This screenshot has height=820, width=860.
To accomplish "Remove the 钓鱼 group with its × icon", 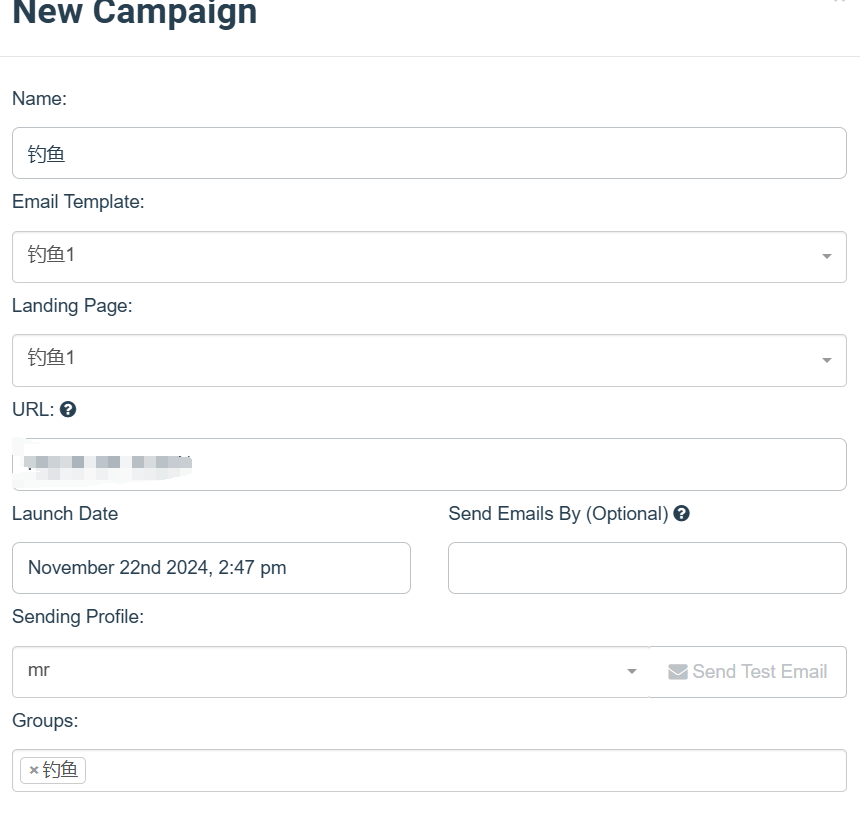I will (x=34, y=770).
